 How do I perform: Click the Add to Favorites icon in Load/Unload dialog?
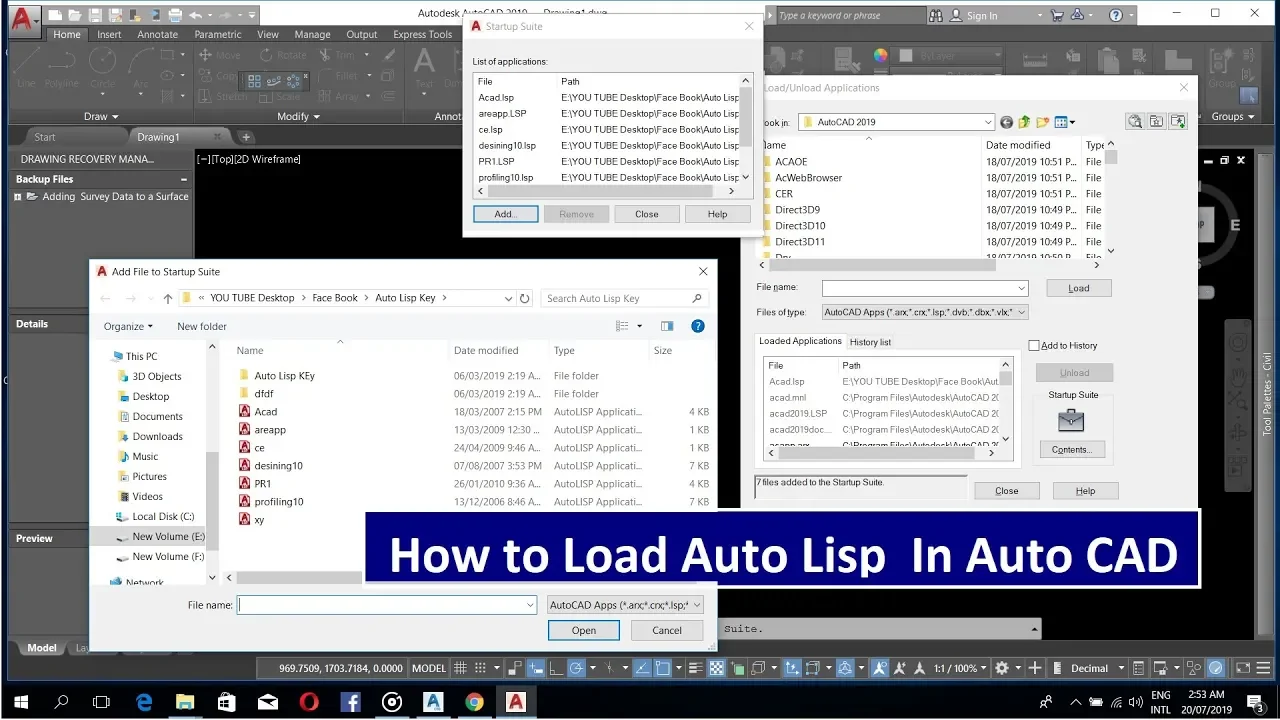pos(1178,121)
